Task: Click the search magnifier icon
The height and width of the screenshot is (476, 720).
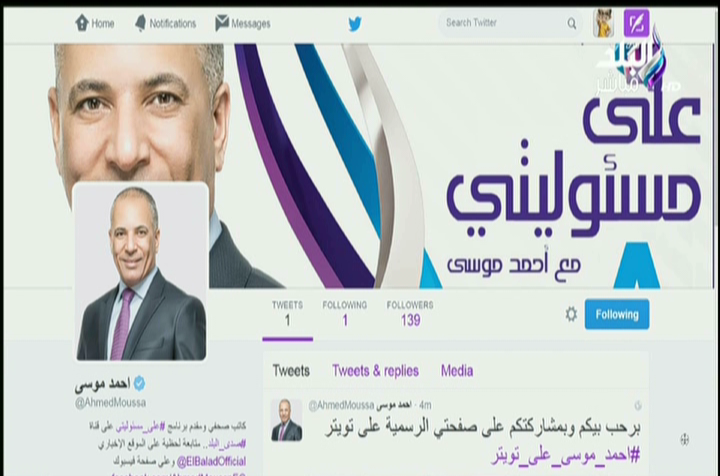Action: tap(572, 23)
